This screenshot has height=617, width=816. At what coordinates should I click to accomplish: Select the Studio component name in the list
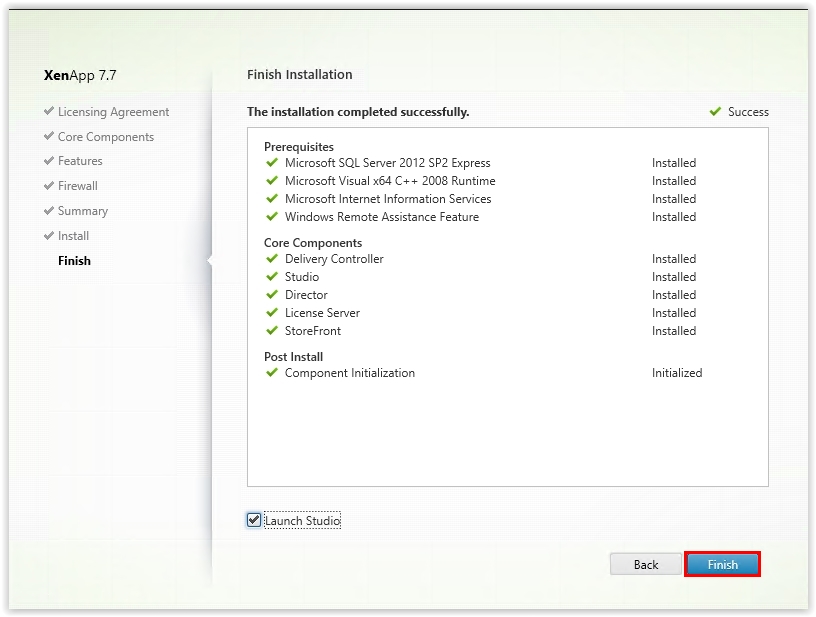click(302, 277)
